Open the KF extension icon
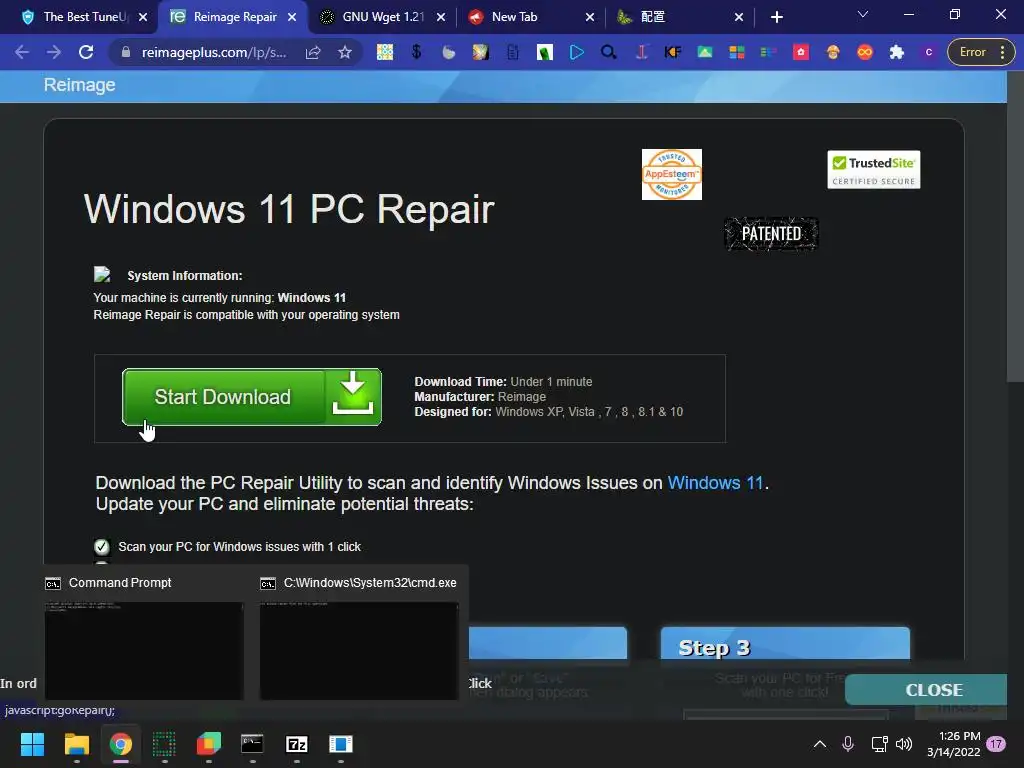The image size is (1024, 768). pos(673,52)
